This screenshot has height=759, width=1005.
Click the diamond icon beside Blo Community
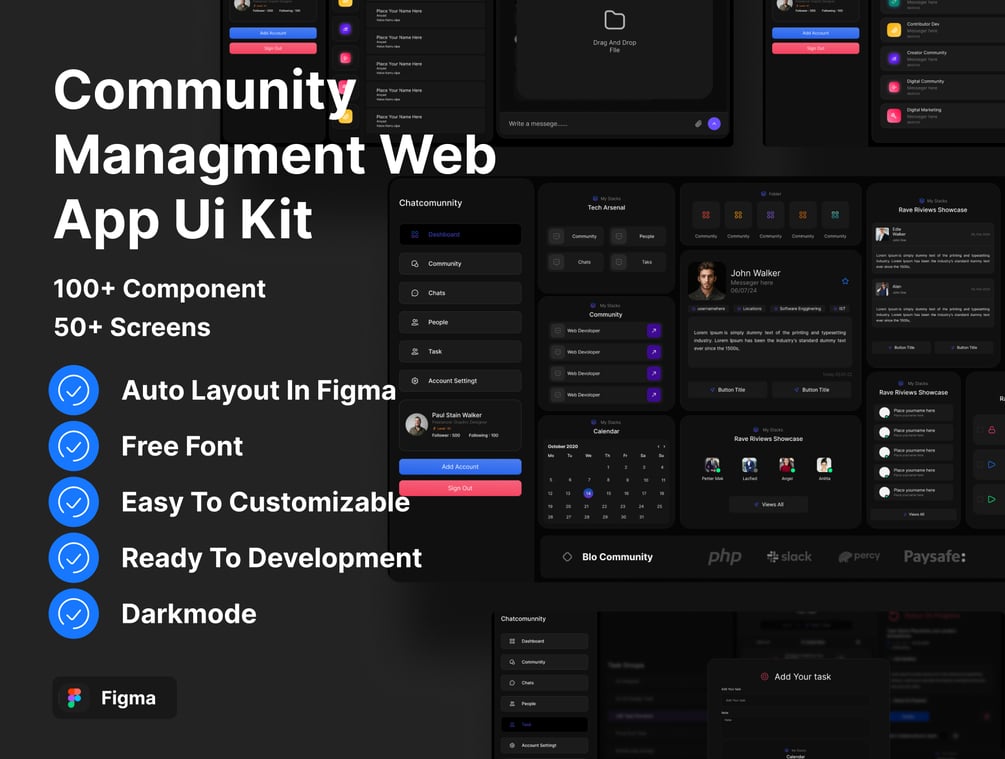click(x=567, y=557)
